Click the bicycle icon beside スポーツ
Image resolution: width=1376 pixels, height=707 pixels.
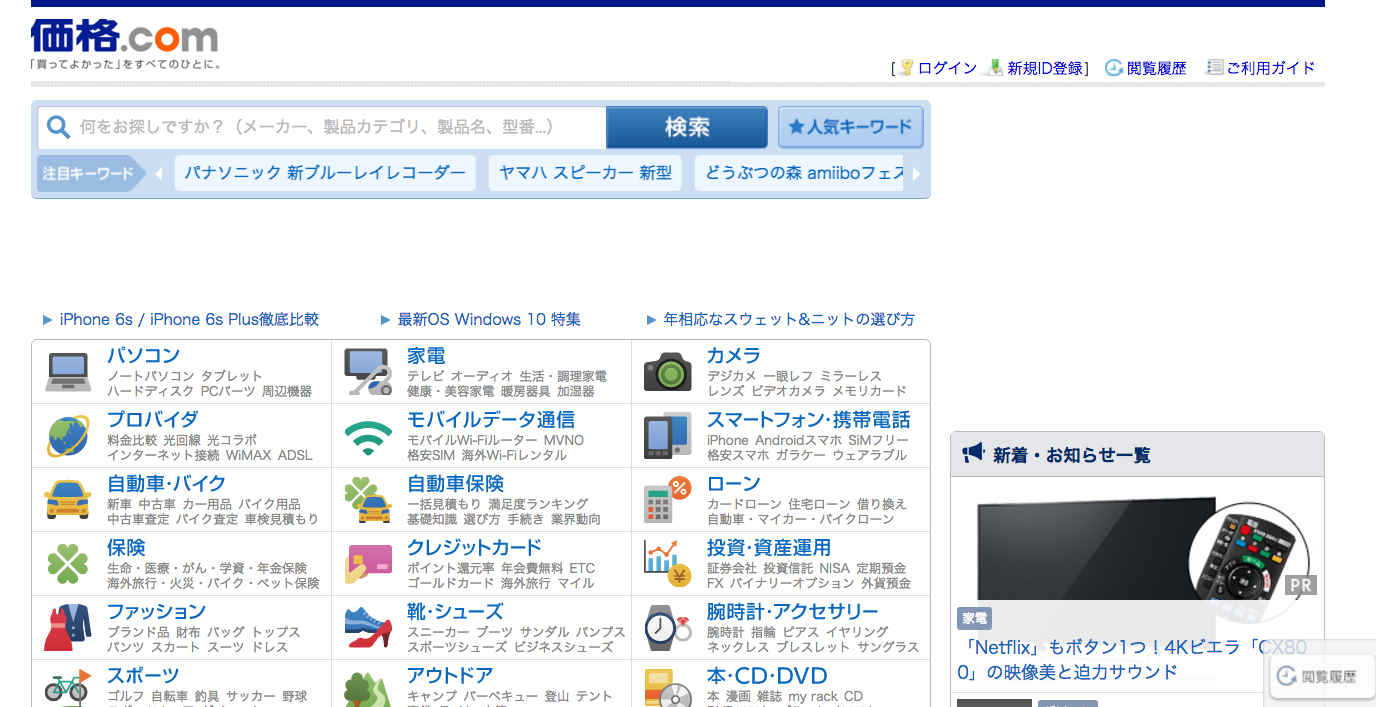click(68, 686)
